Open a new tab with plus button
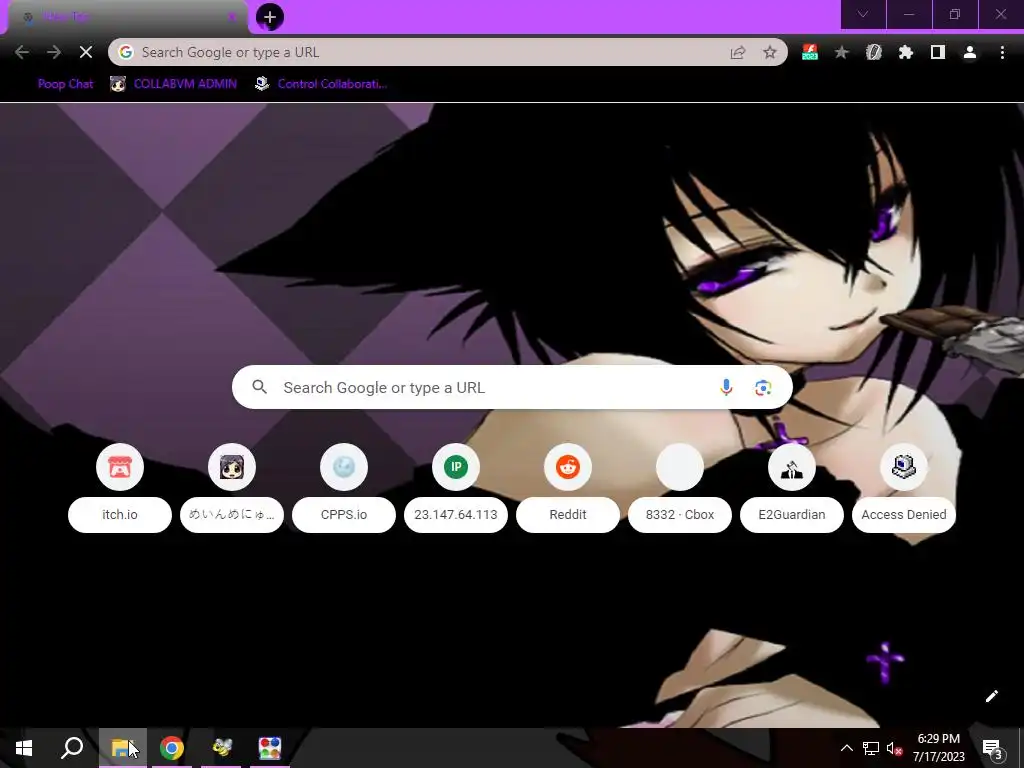 coord(270,17)
